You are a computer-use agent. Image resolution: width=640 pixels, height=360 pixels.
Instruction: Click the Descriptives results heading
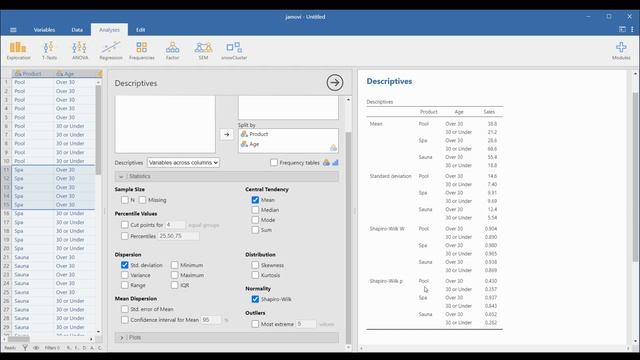[x=389, y=81]
